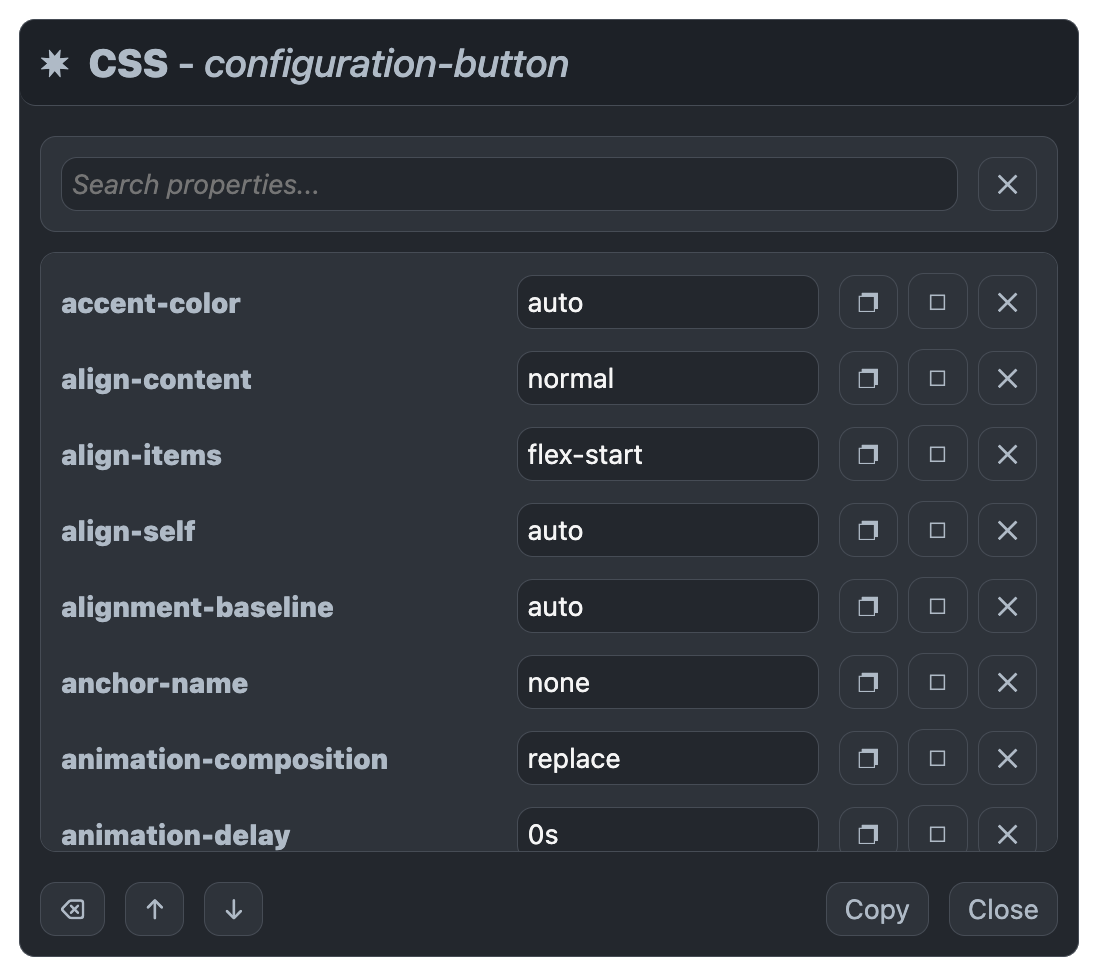
Task: Click the asterisk icon in the header
Action: pos(56,63)
